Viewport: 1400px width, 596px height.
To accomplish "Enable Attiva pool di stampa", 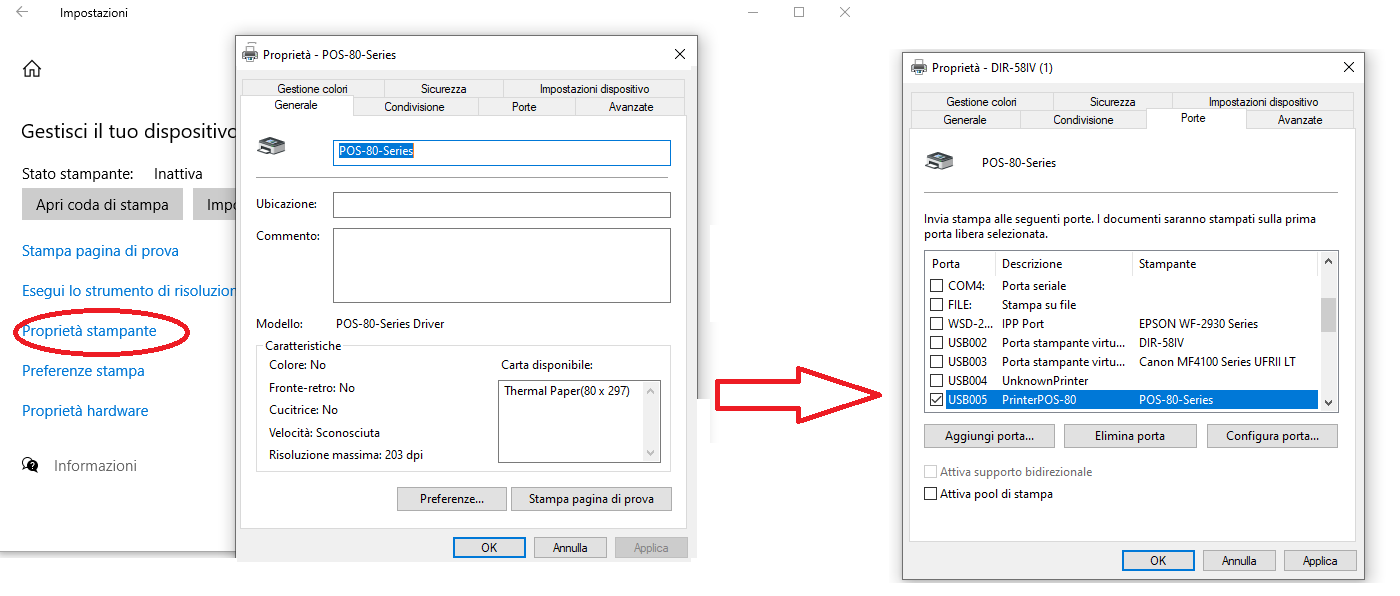I will (931, 494).
